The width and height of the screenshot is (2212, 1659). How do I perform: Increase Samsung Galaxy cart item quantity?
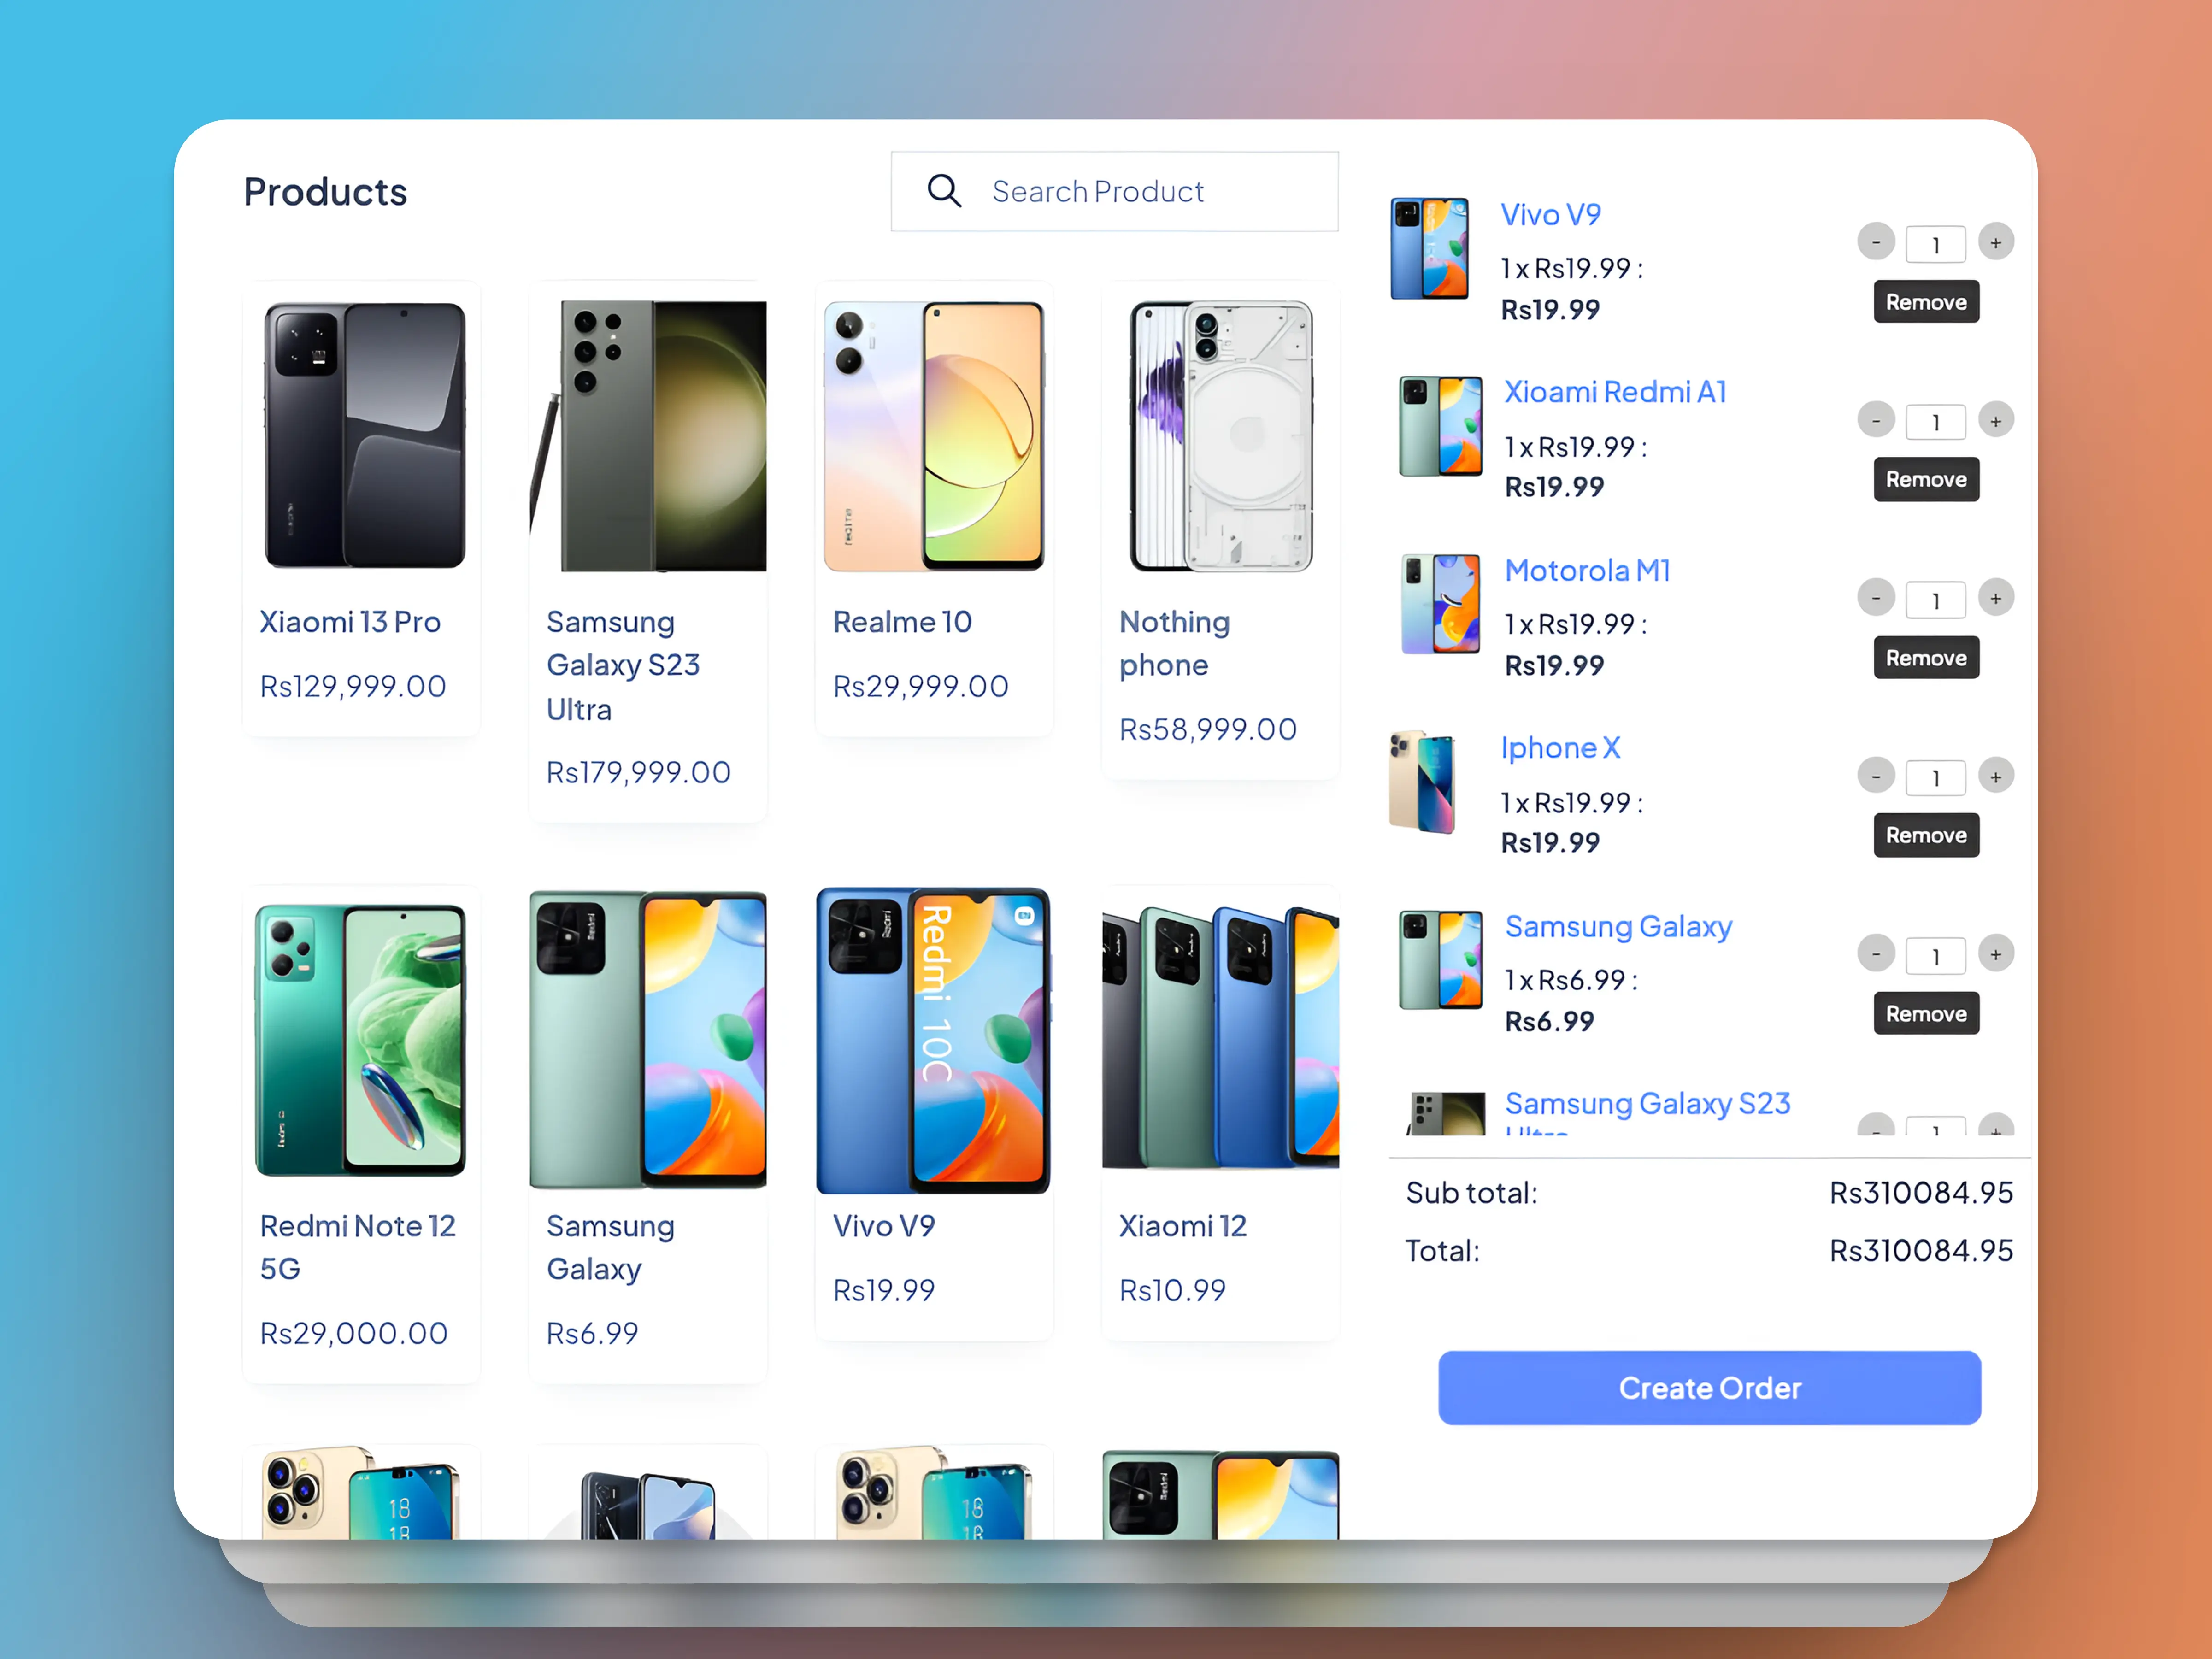(x=1995, y=954)
